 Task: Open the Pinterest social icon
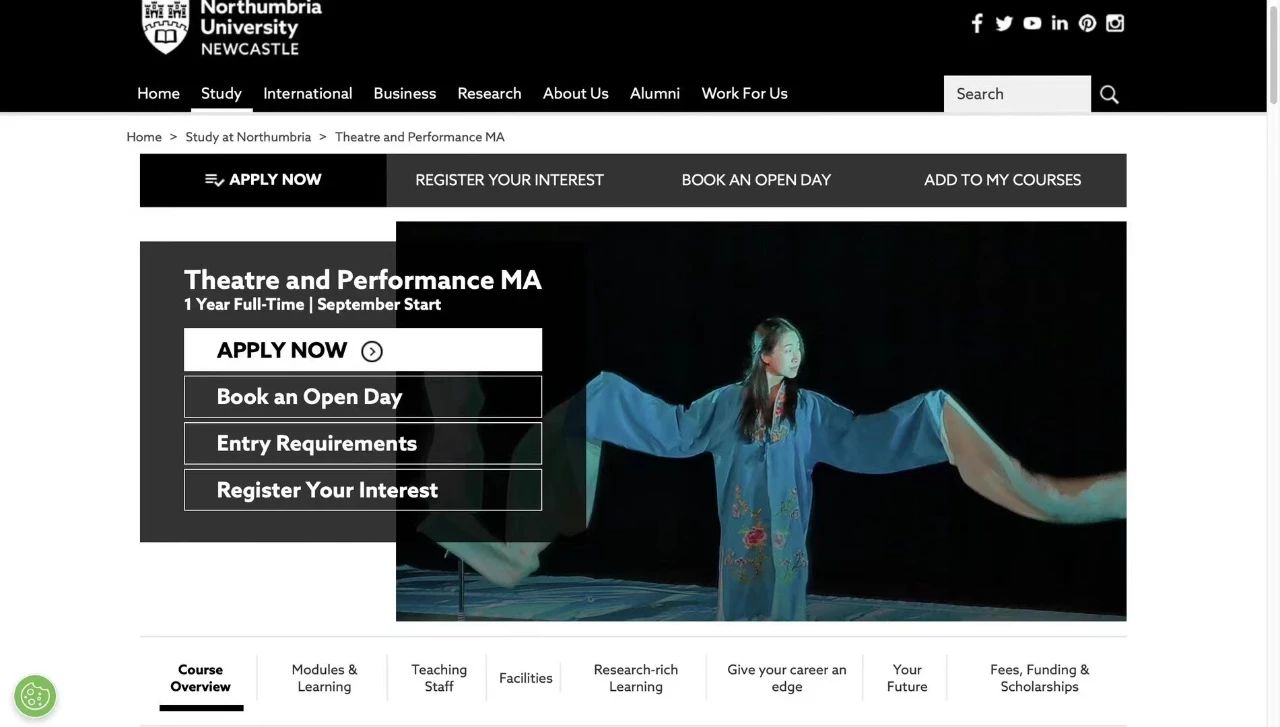point(1087,23)
